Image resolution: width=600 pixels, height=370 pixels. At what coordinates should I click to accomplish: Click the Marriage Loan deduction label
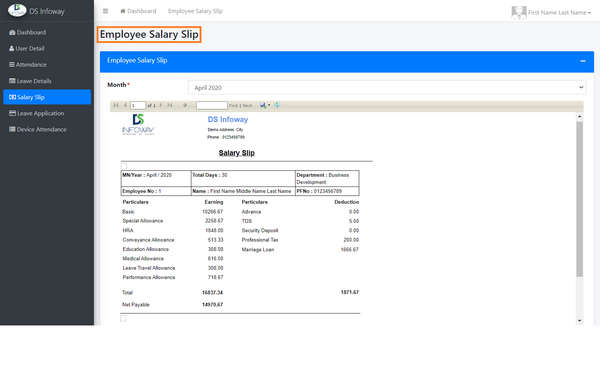(258, 249)
